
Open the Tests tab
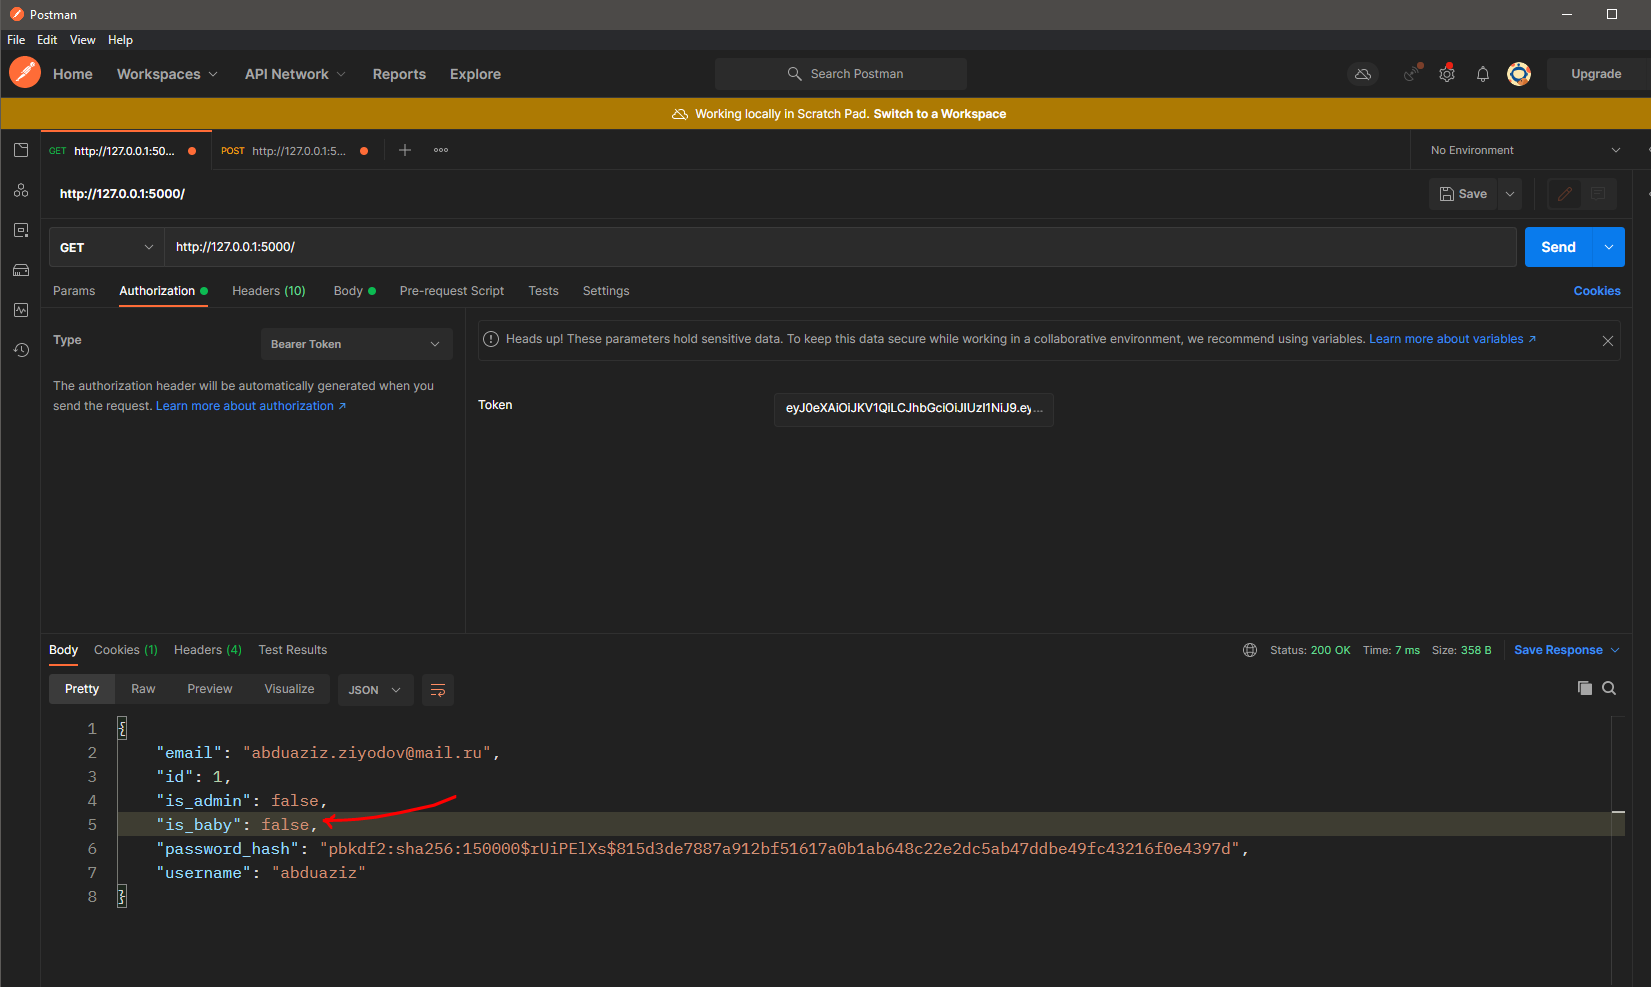tap(544, 291)
